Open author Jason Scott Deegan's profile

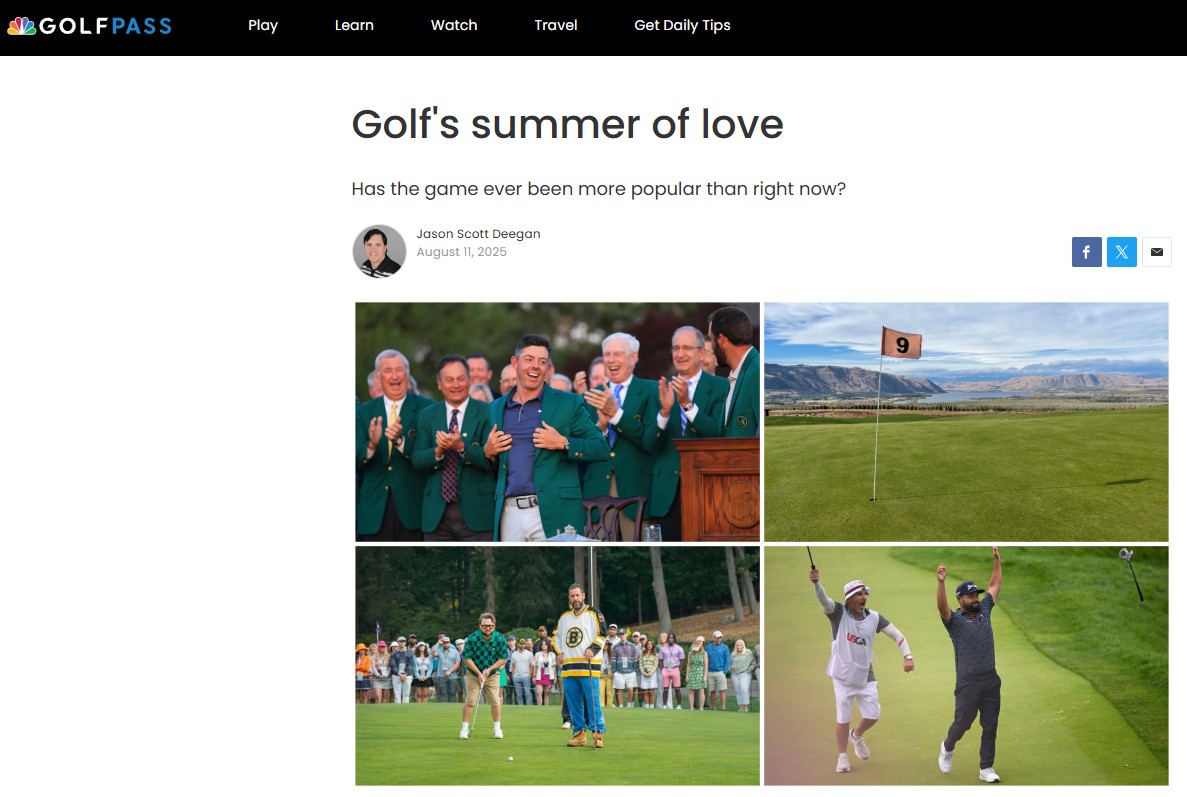(478, 234)
